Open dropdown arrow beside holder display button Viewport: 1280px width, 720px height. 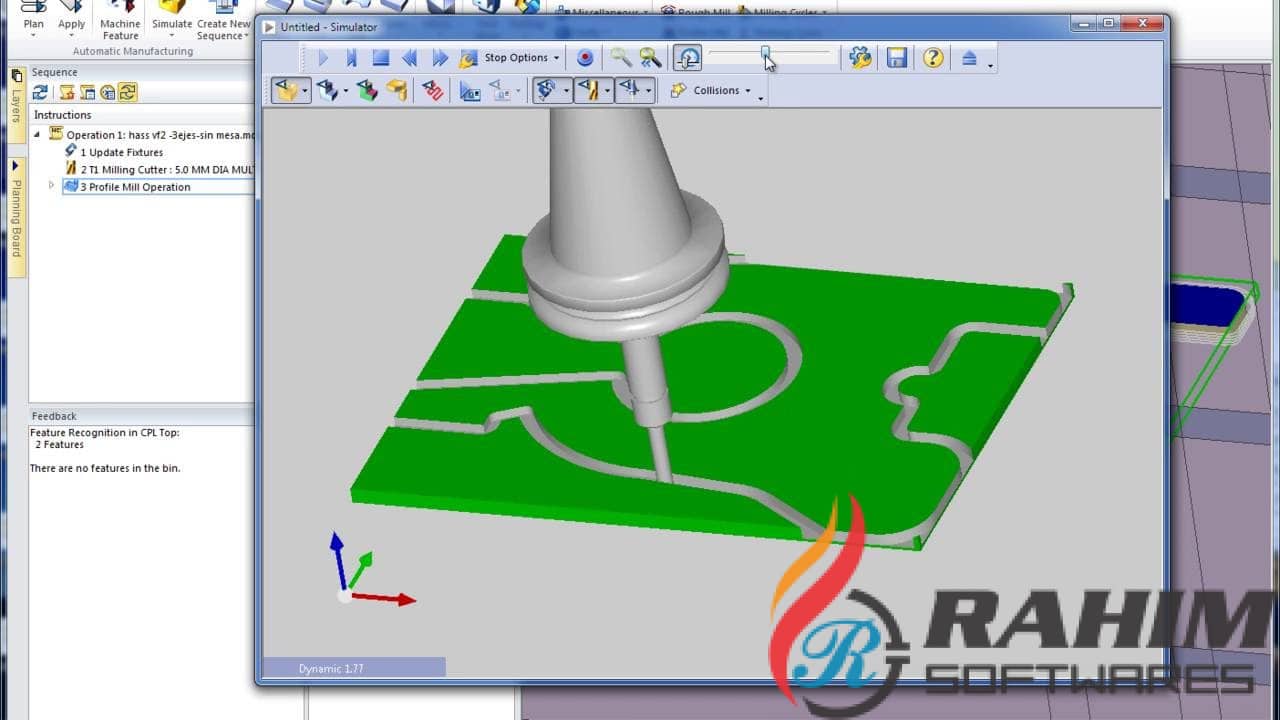click(x=648, y=91)
